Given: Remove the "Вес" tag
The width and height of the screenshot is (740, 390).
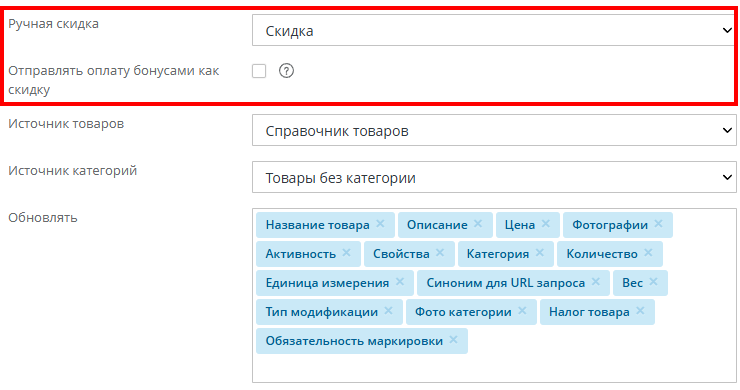Looking at the screenshot, I should [653, 282].
